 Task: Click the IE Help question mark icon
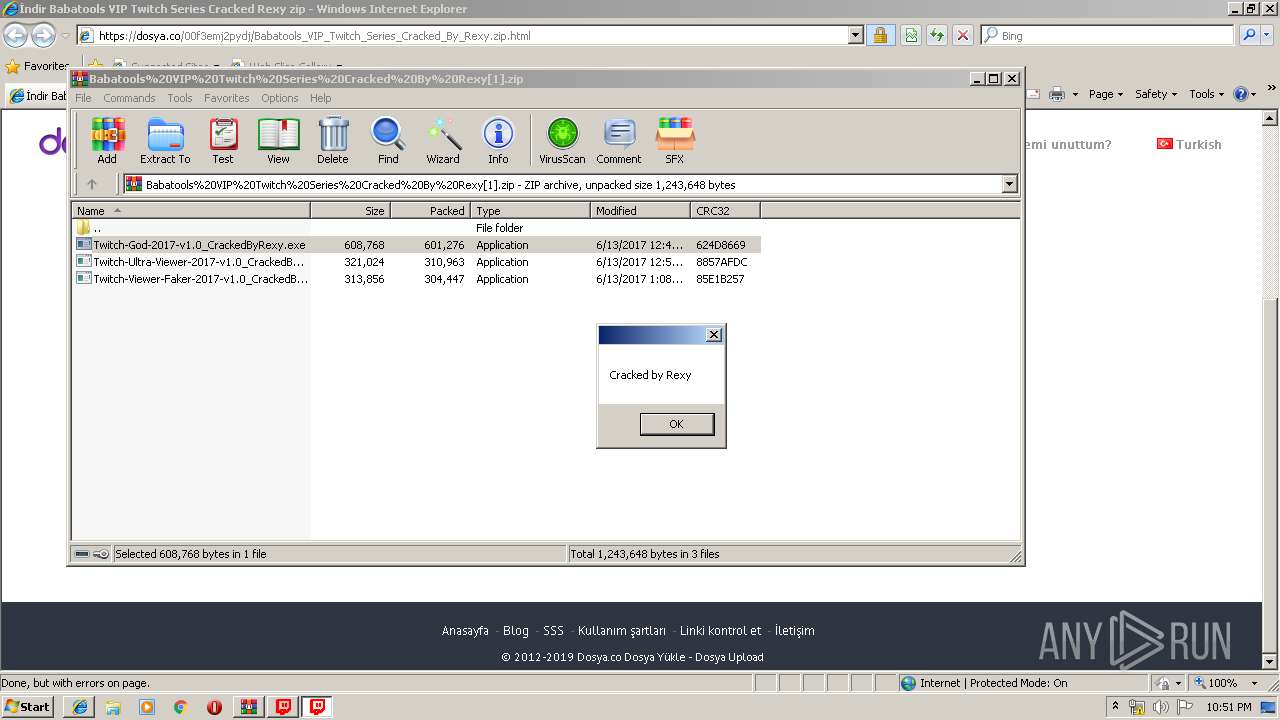[x=1240, y=94]
